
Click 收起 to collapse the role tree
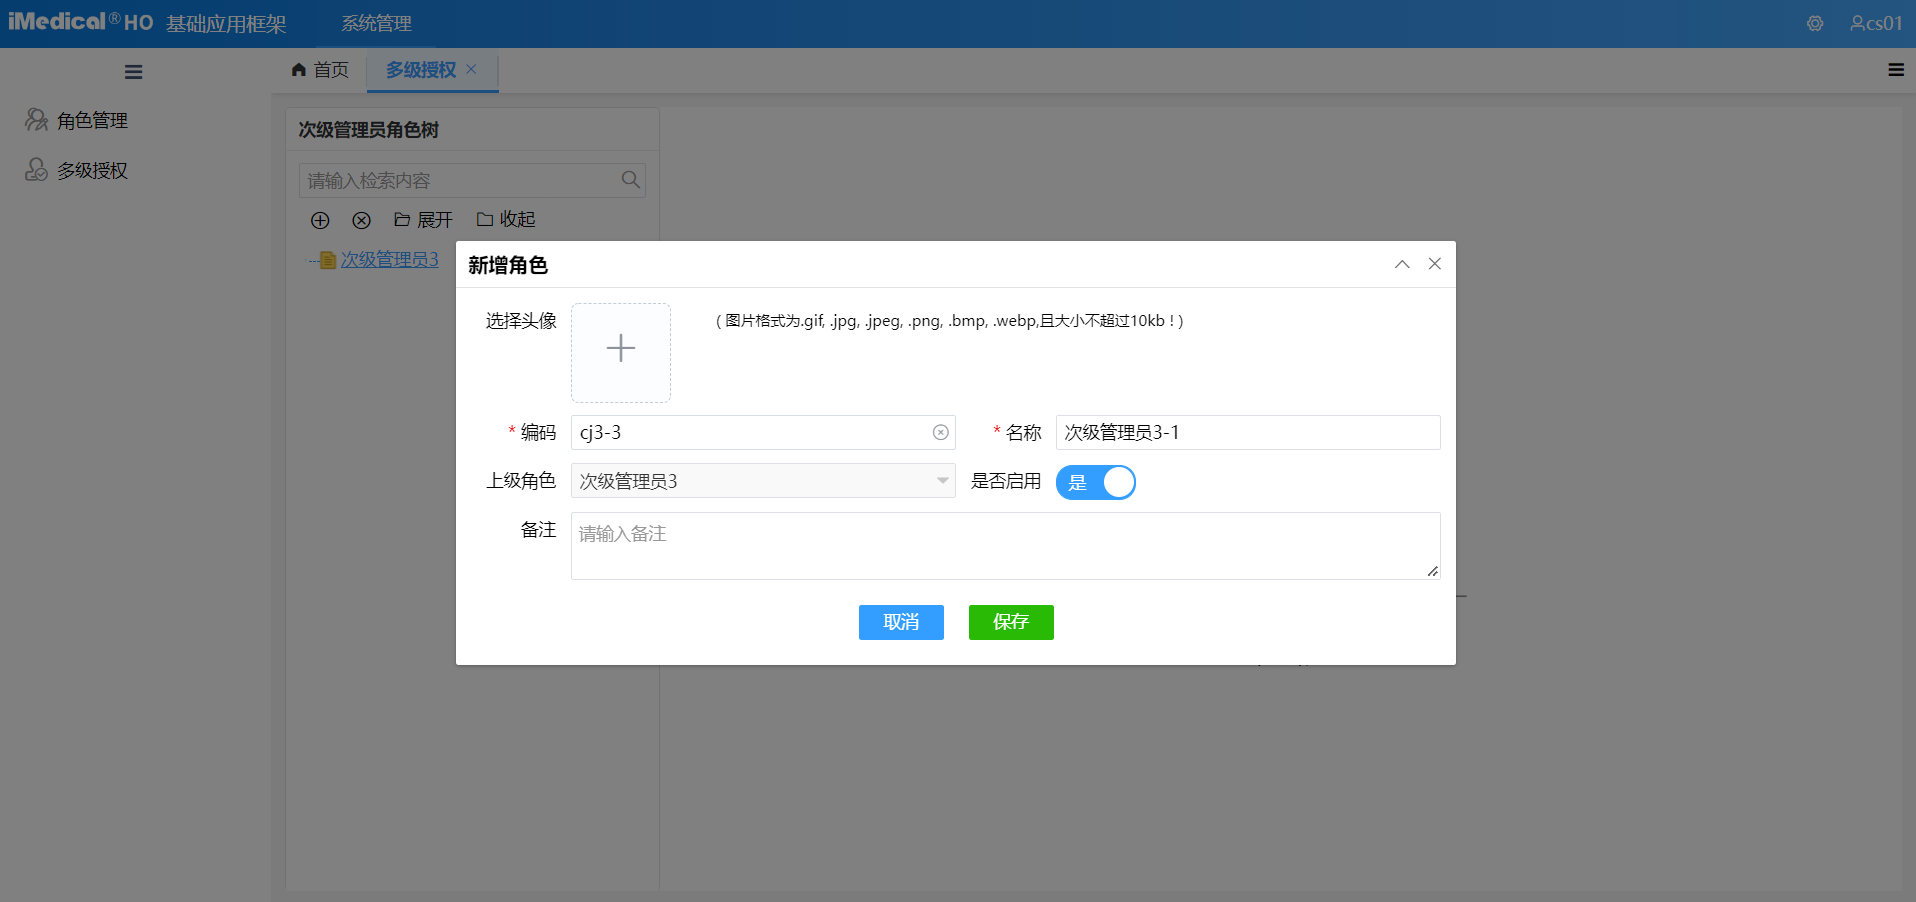pyautogui.click(x=505, y=220)
